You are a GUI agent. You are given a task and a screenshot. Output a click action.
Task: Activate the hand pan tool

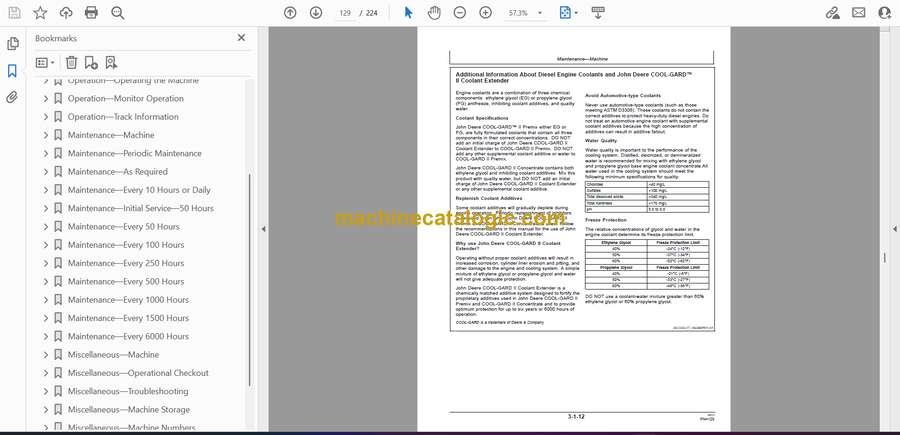tap(434, 13)
